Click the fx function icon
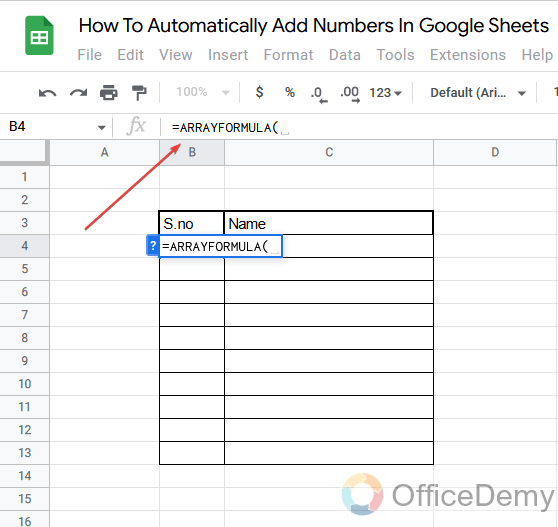 point(136,126)
